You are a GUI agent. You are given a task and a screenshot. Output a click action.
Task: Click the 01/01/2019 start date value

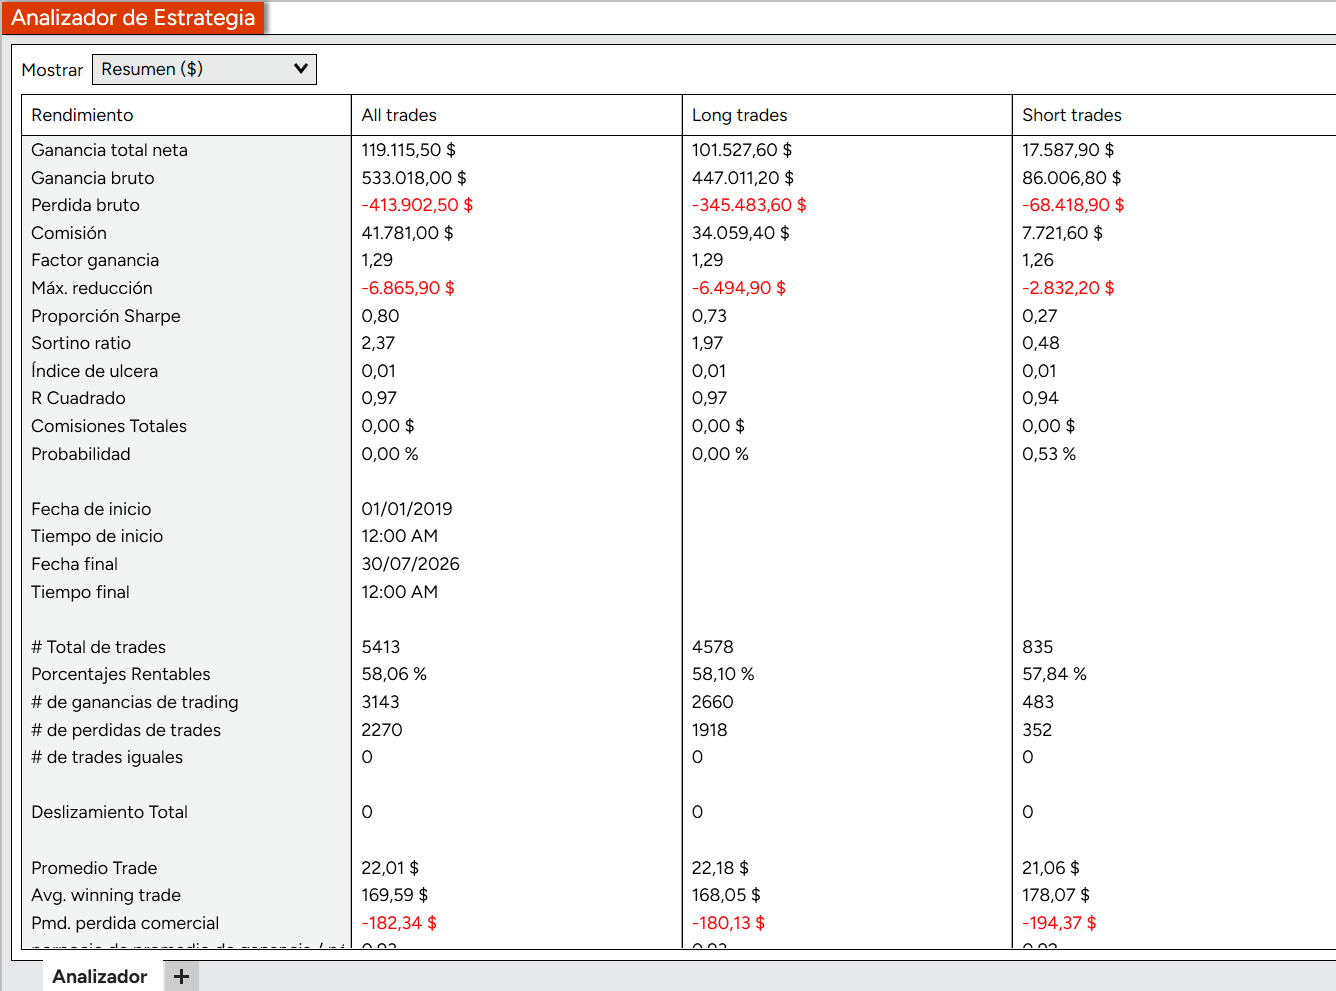click(x=406, y=509)
